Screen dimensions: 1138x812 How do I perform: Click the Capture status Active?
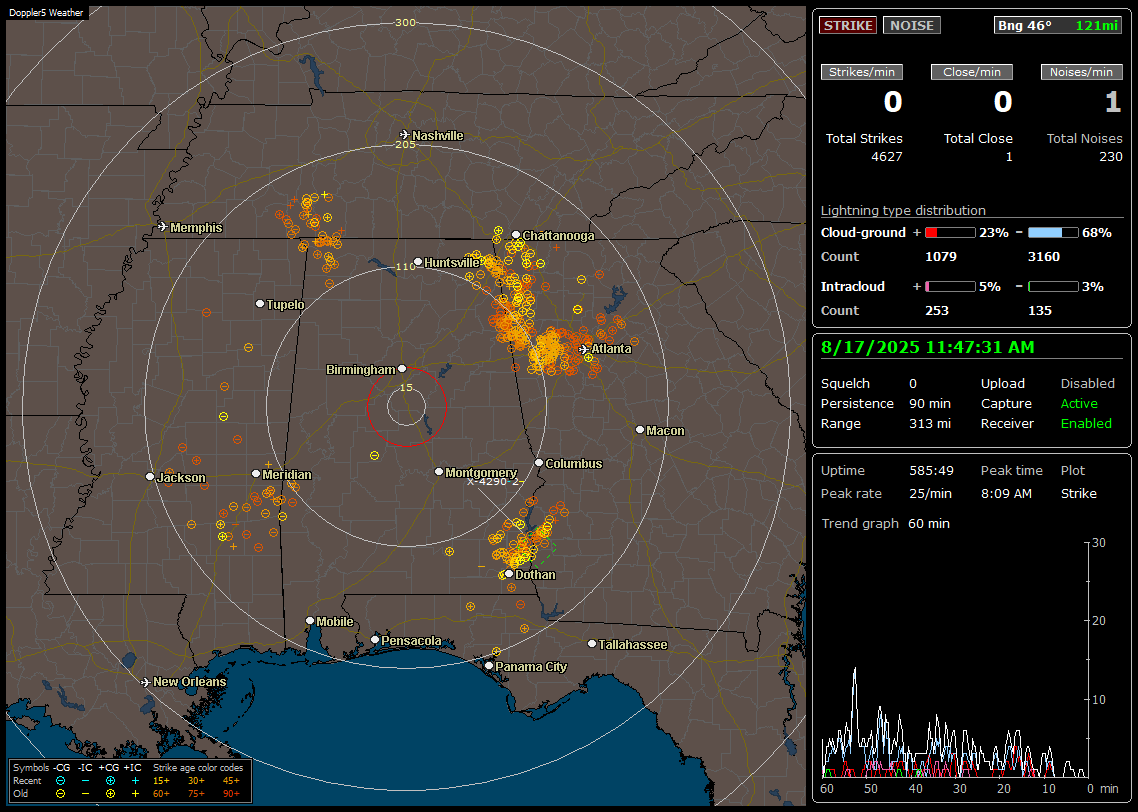click(x=1078, y=403)
